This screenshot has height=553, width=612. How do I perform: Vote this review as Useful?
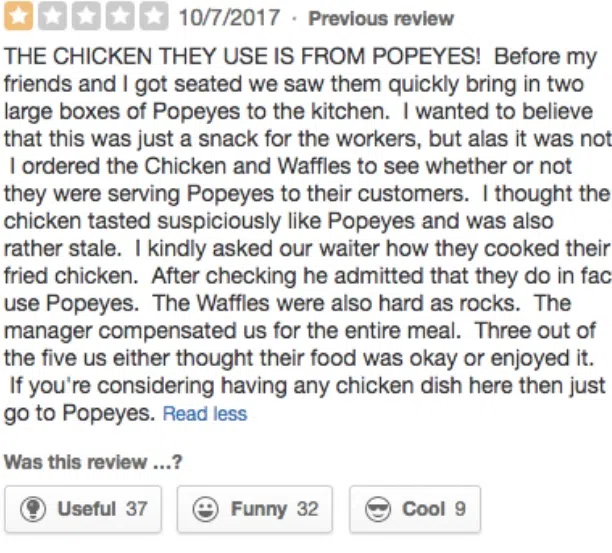click(x=82, y=509)
